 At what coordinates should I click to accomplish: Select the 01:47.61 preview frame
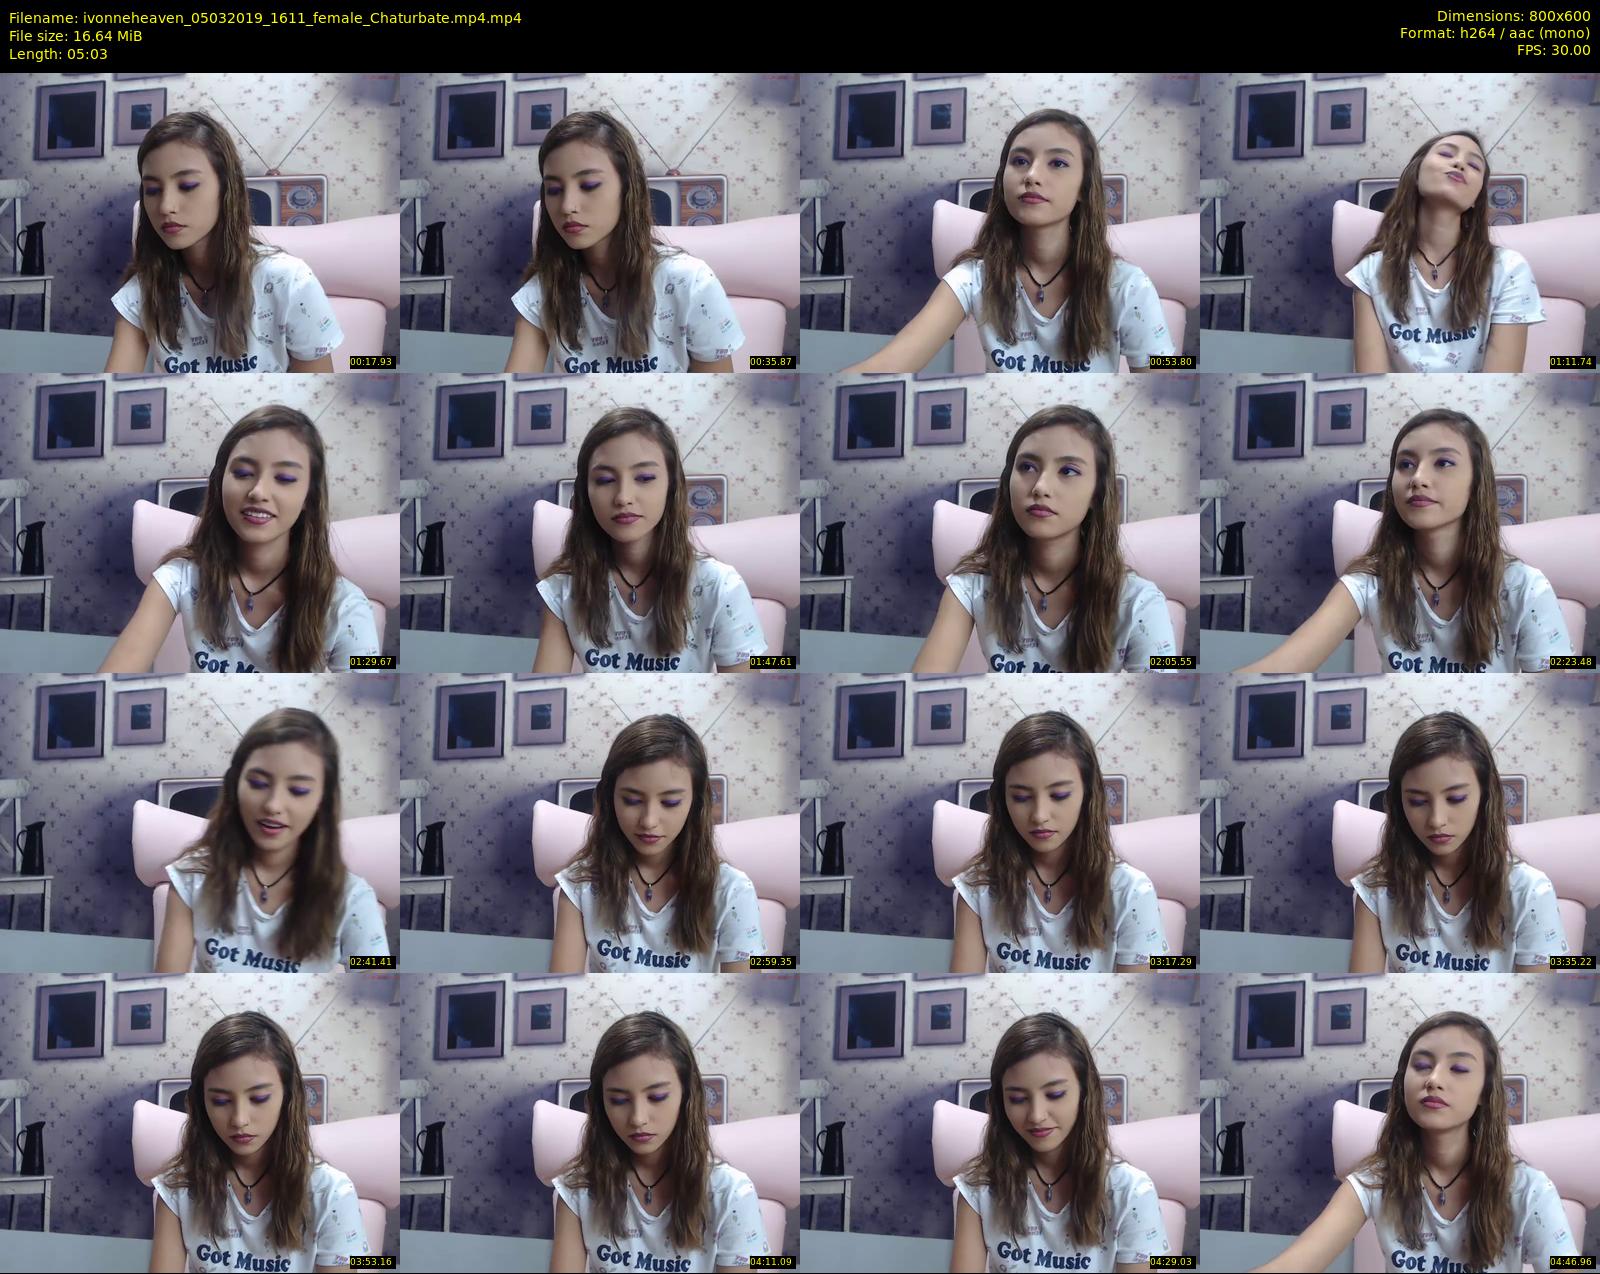(600, 523)
